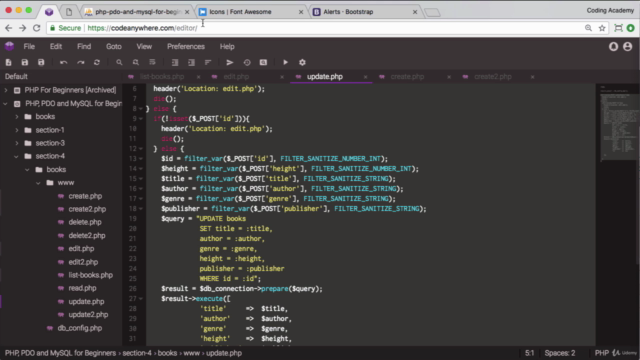640x360 pixels.
Task: Click Spaces: 2 in status bar
Action: pos(560,353)
